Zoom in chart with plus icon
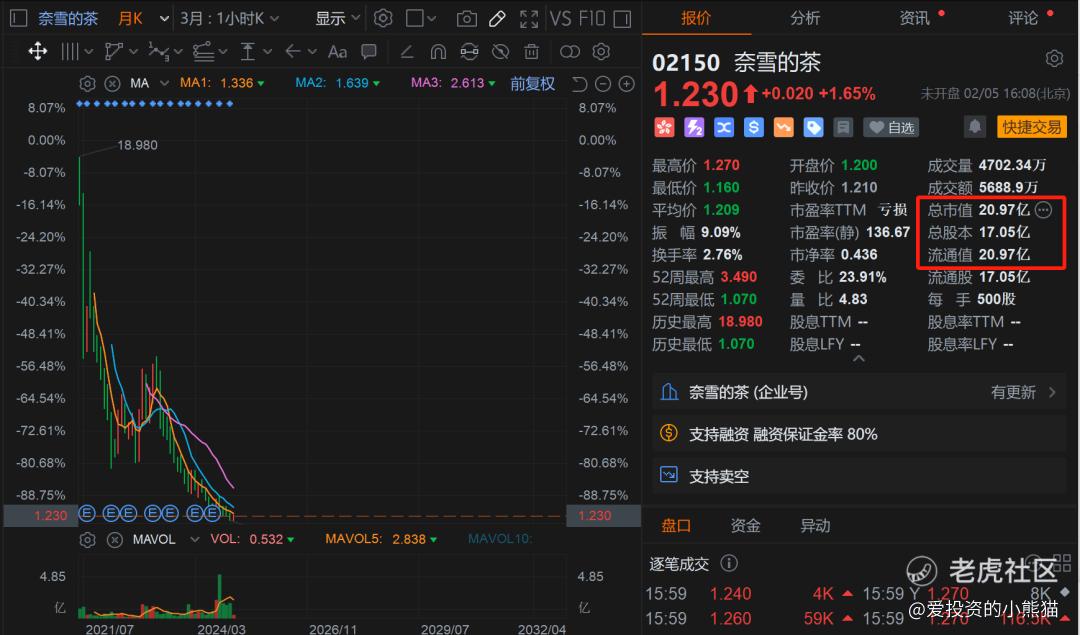The image size is (1080, 635). [626, 84]
